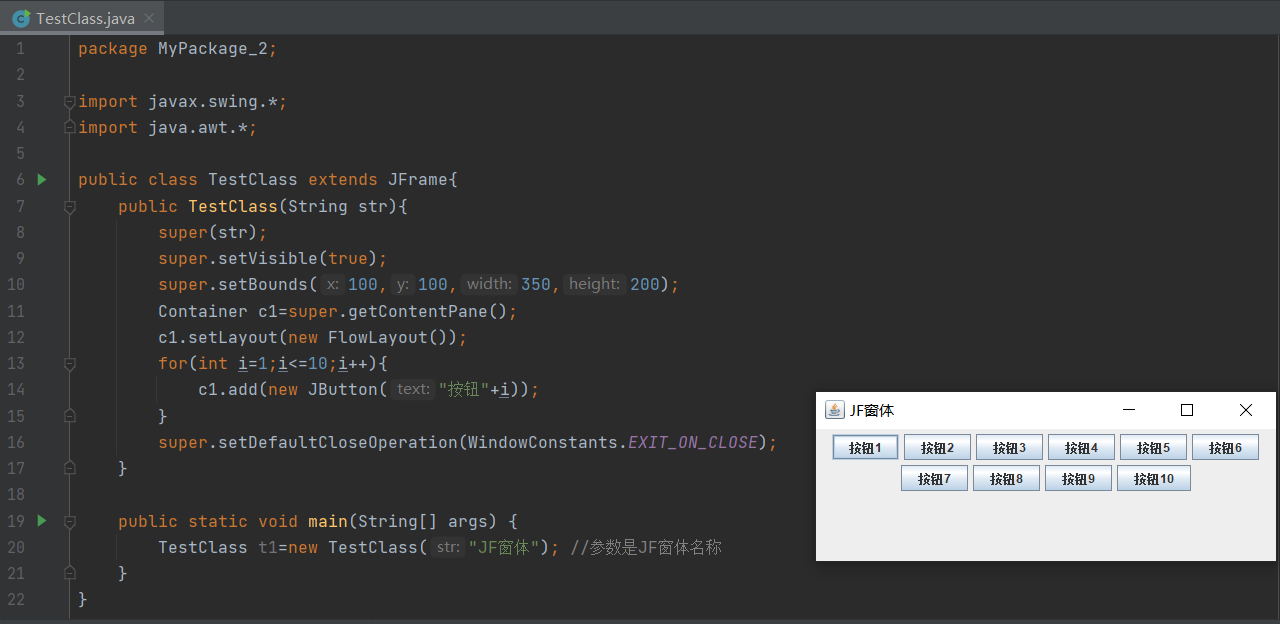Collapse the for loop fold on line 13
Screen dimensions: 1280x624
69,363
